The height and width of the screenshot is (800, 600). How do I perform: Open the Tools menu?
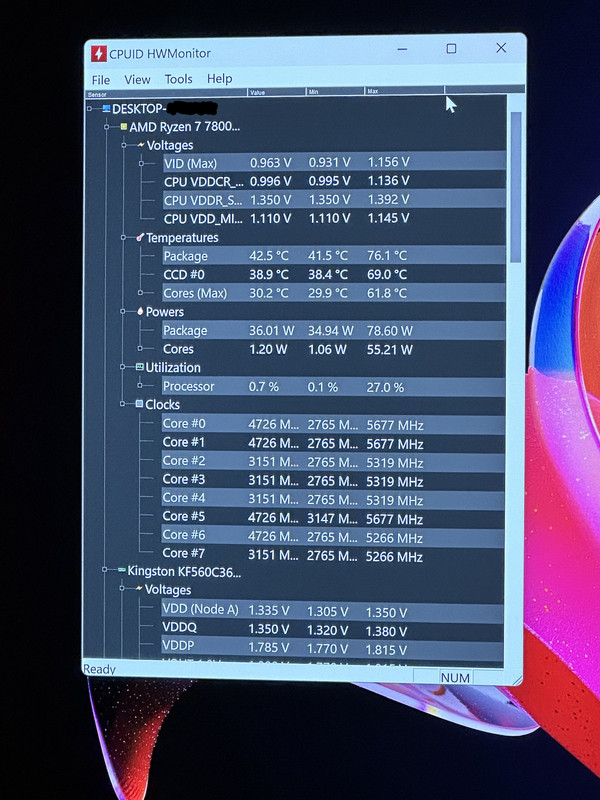click(178, 79)
